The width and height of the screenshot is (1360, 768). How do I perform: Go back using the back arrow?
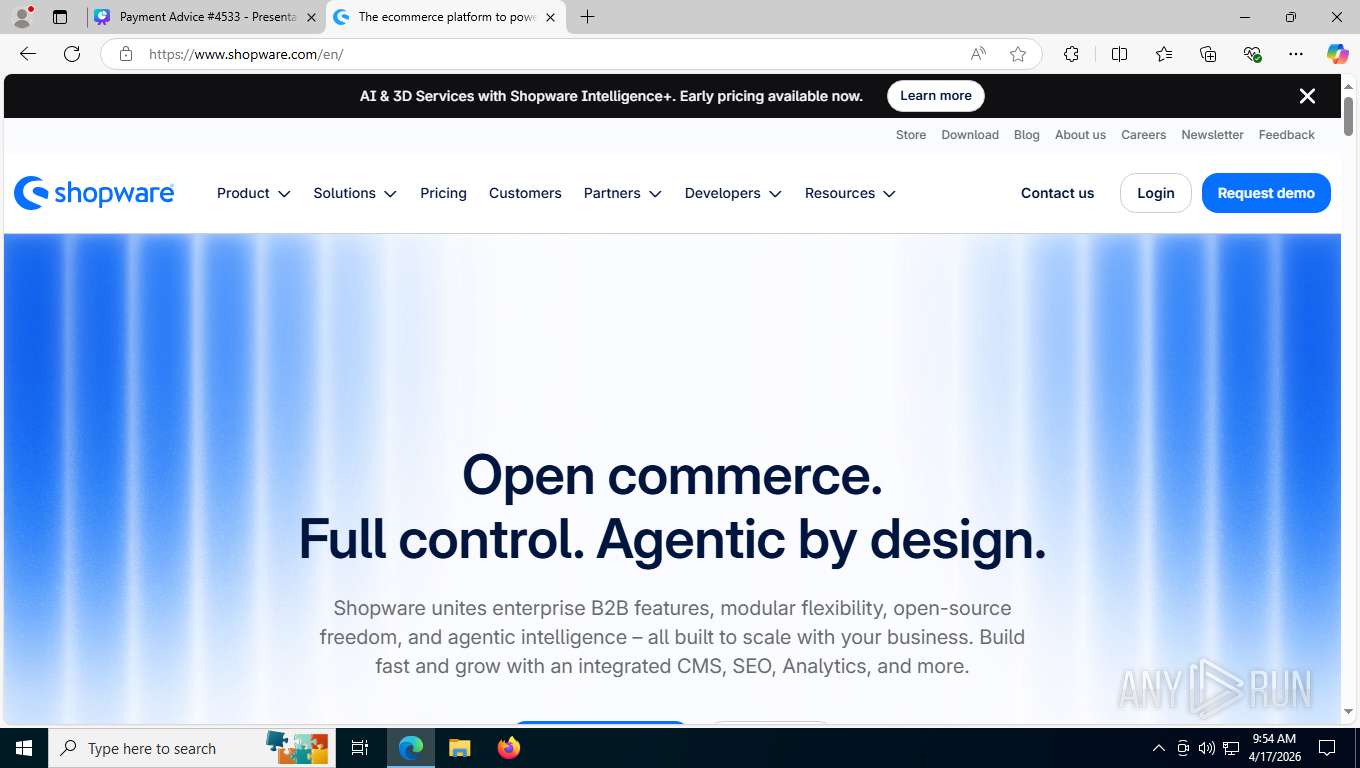[28, 54]
